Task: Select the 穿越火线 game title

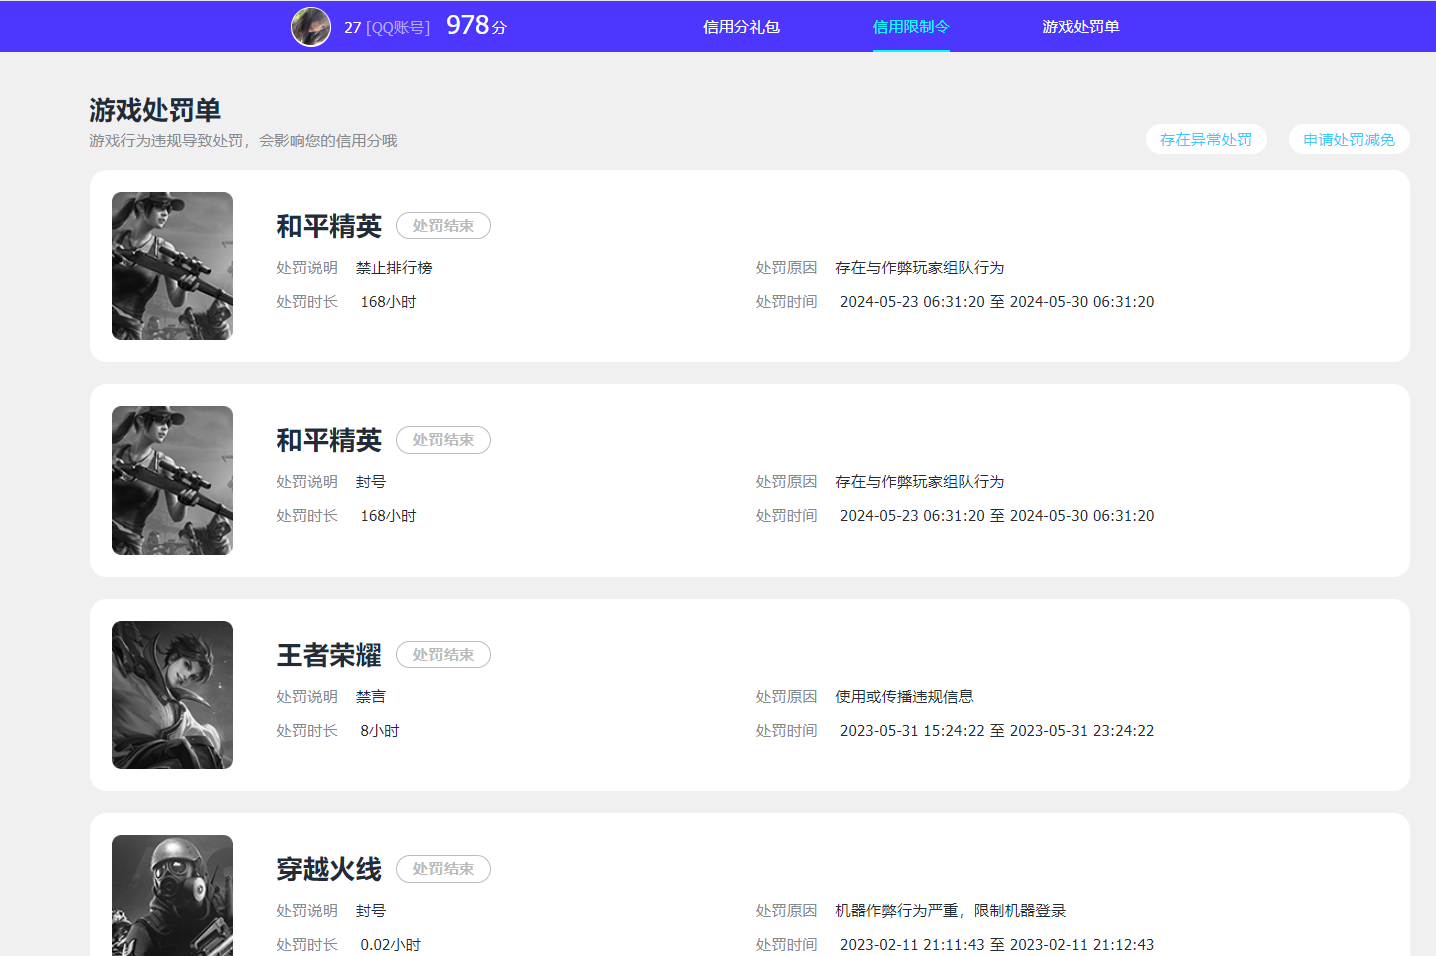Action: [329, 869]
